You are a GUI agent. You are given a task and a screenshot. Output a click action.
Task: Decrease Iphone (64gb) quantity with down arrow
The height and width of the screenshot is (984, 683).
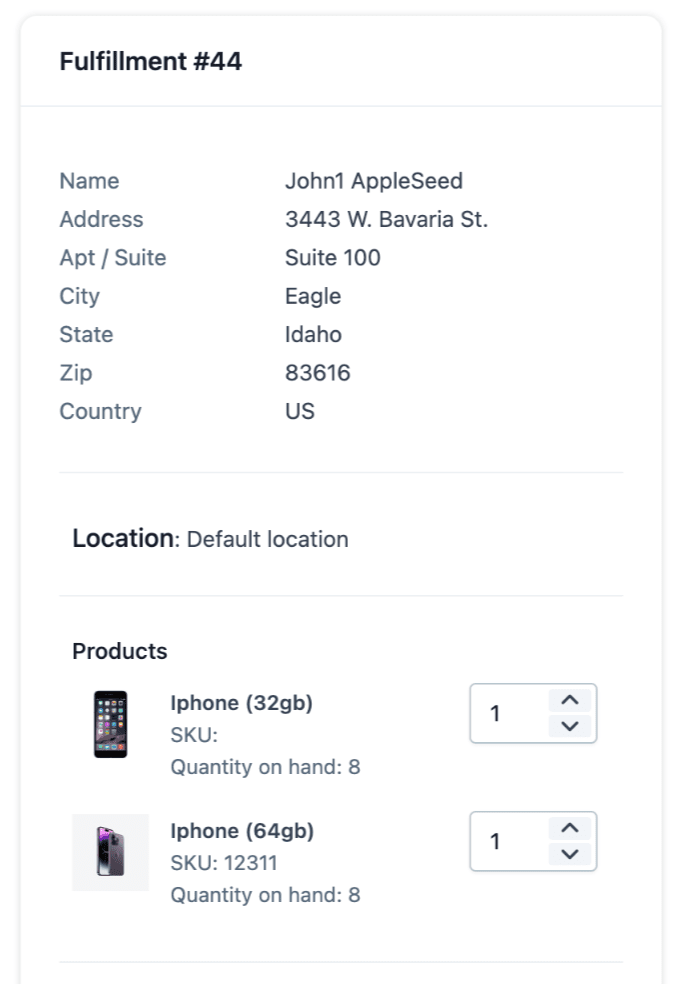pos(569,854)
